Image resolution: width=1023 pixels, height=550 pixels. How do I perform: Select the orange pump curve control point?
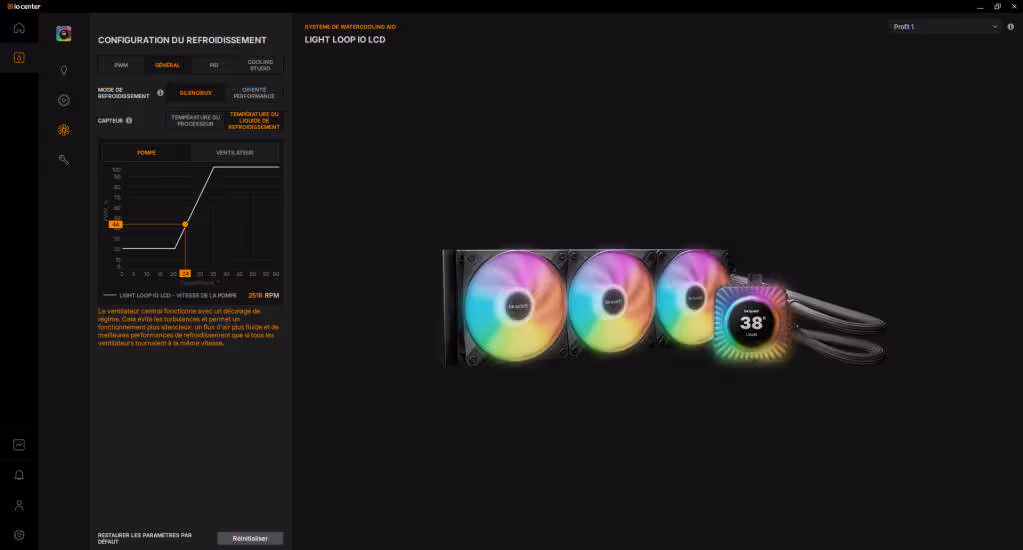tap(185, 224)
